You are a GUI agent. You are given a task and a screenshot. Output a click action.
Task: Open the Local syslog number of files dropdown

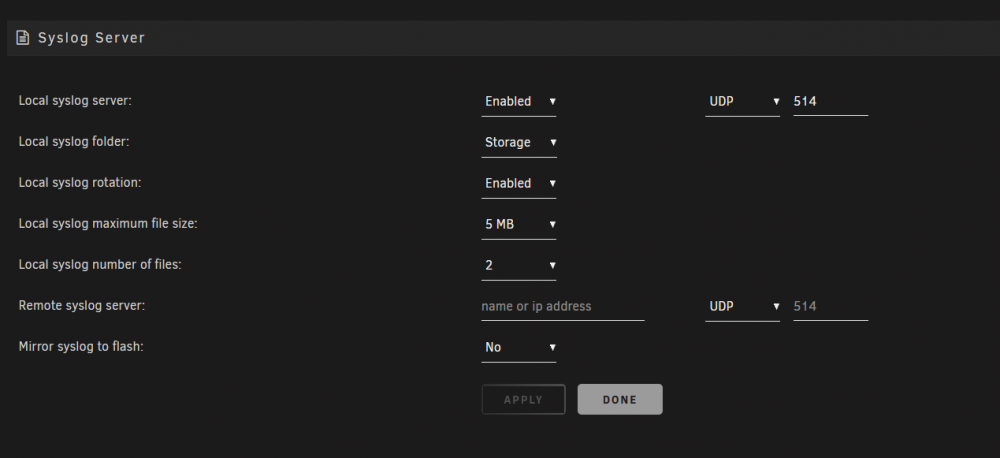pos(518,265)
